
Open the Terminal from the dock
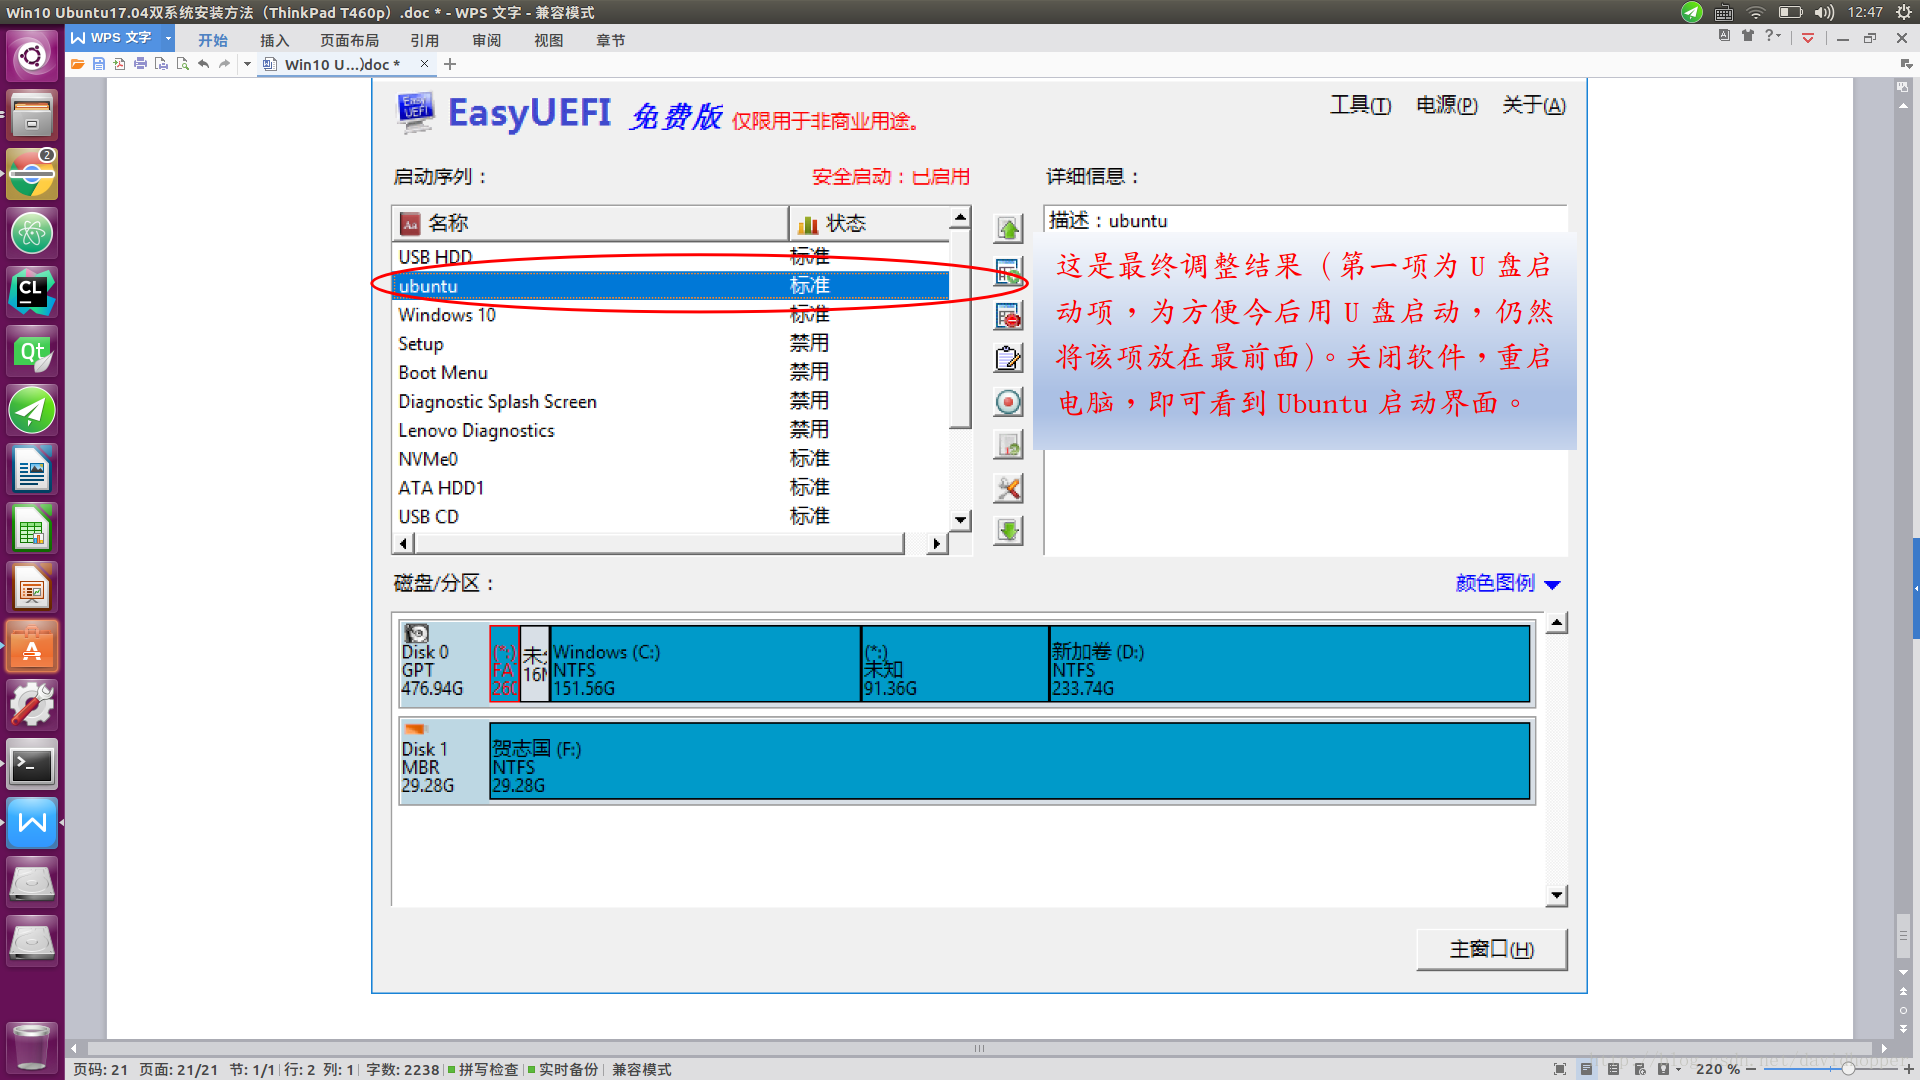tap(32, 765)
